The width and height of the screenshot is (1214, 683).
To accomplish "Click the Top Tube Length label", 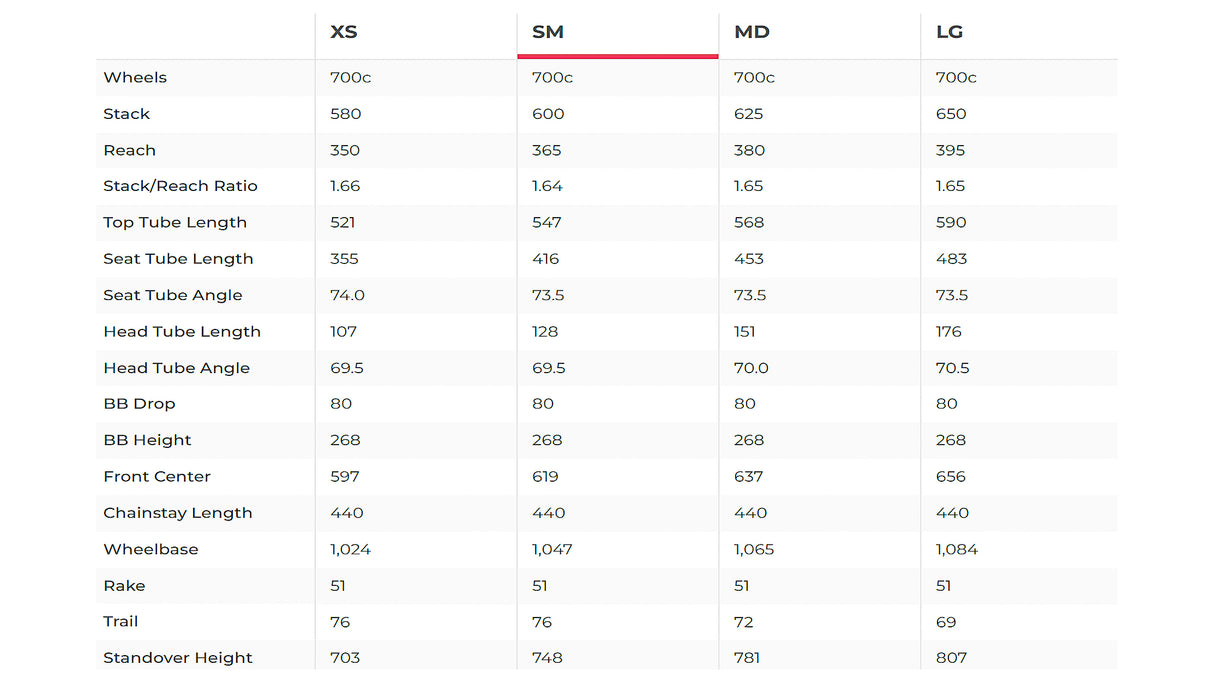I will [x=175, y=223].
